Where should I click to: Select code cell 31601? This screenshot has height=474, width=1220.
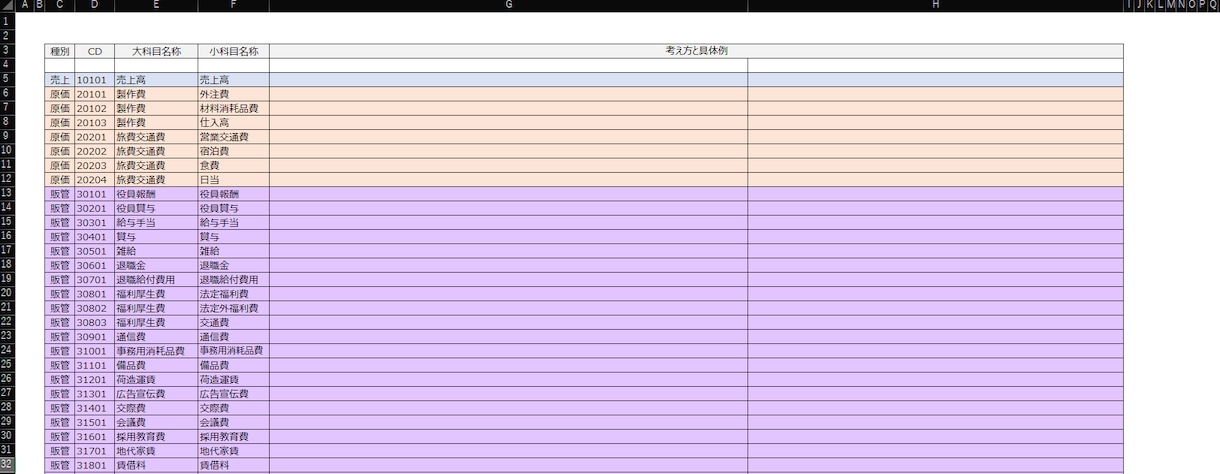click(94, 437)
